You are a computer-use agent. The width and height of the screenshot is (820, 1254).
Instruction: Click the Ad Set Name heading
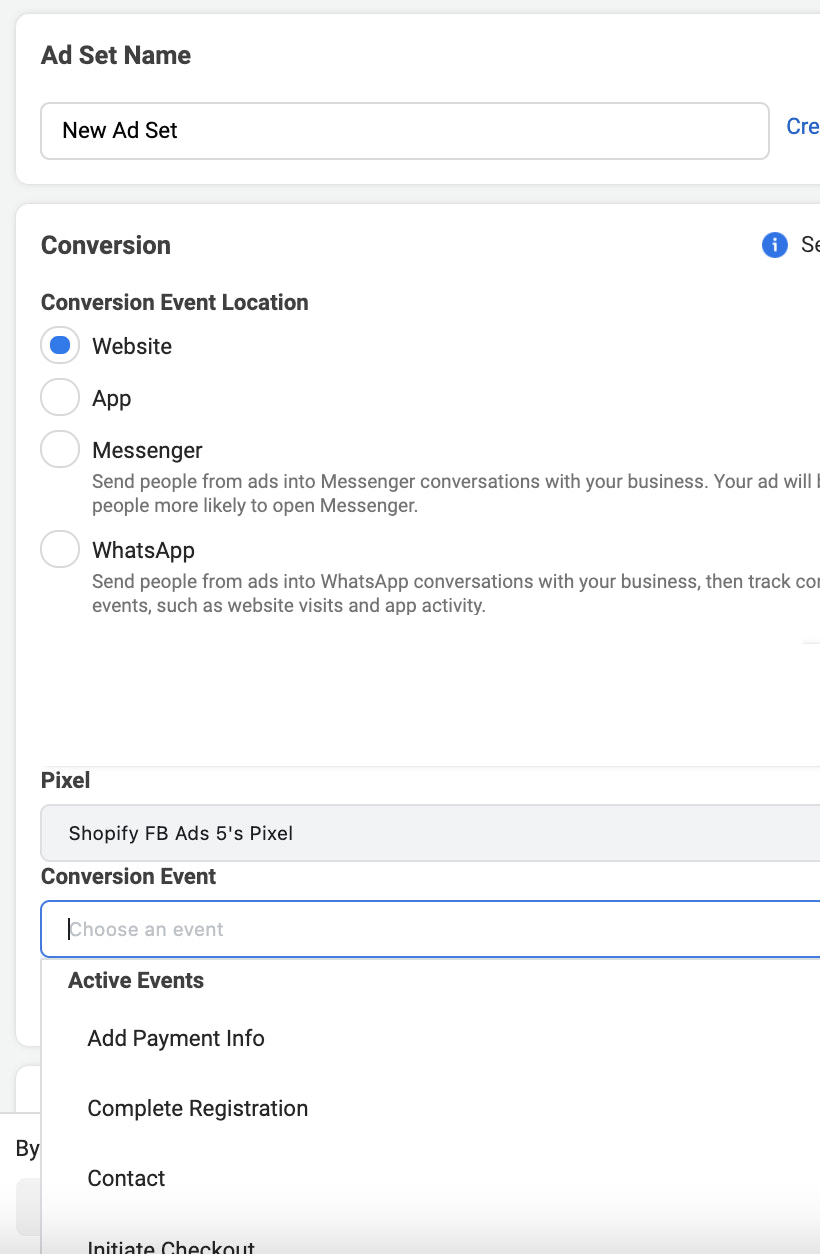point(115,55)
